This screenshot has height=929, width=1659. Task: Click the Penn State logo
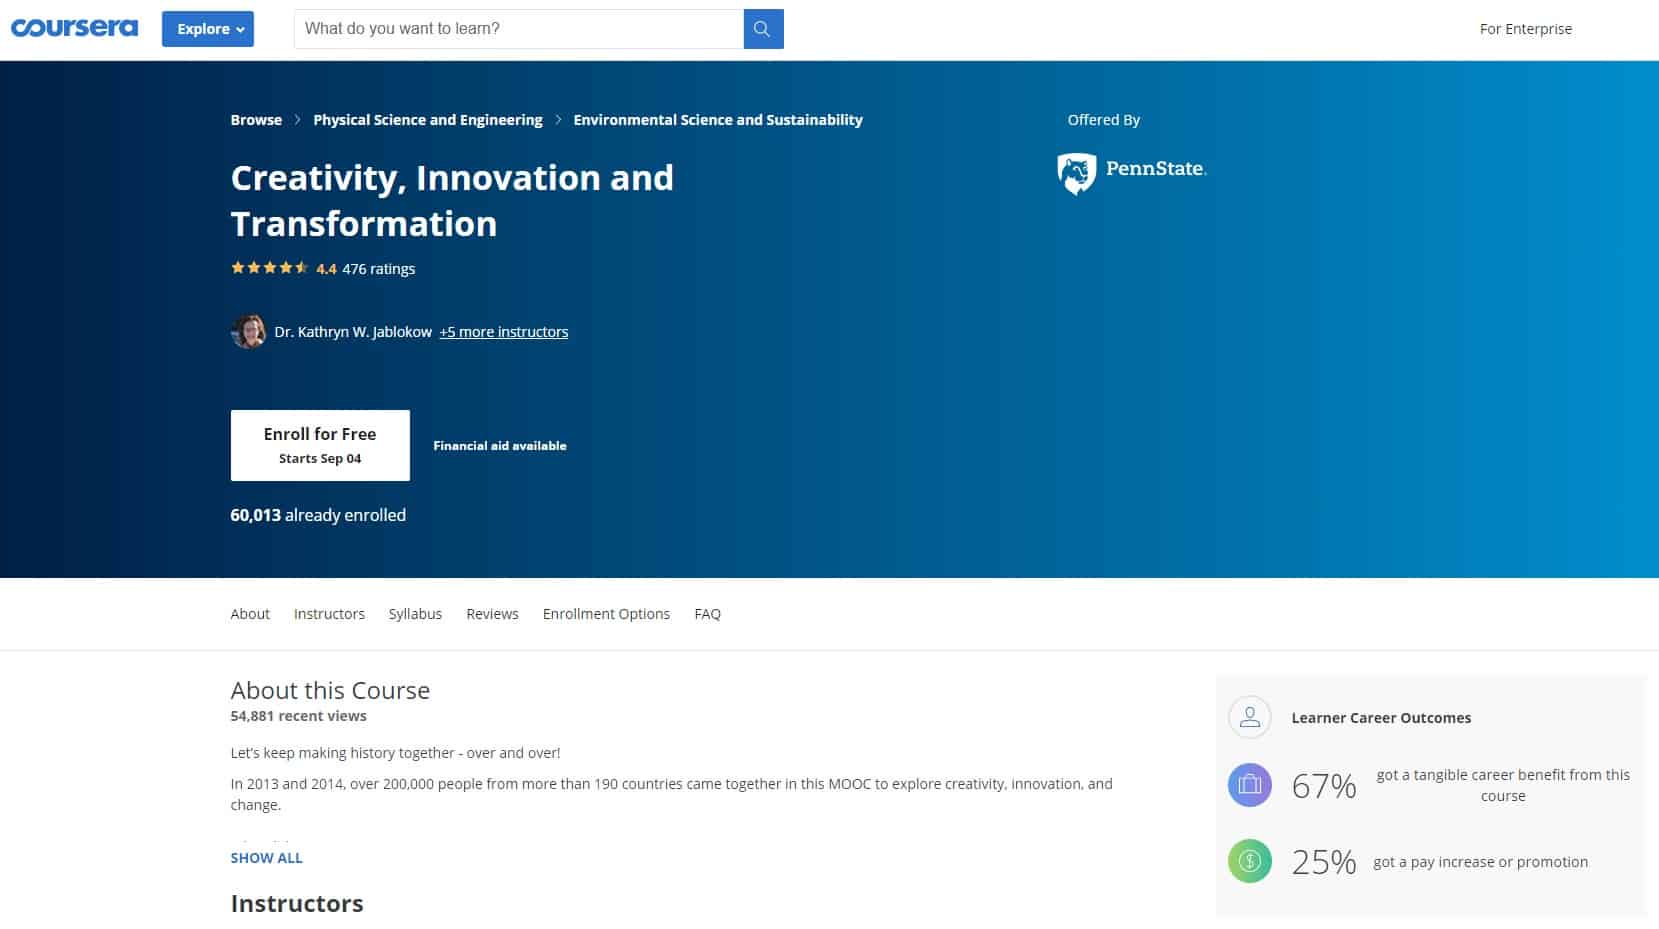1131,173
